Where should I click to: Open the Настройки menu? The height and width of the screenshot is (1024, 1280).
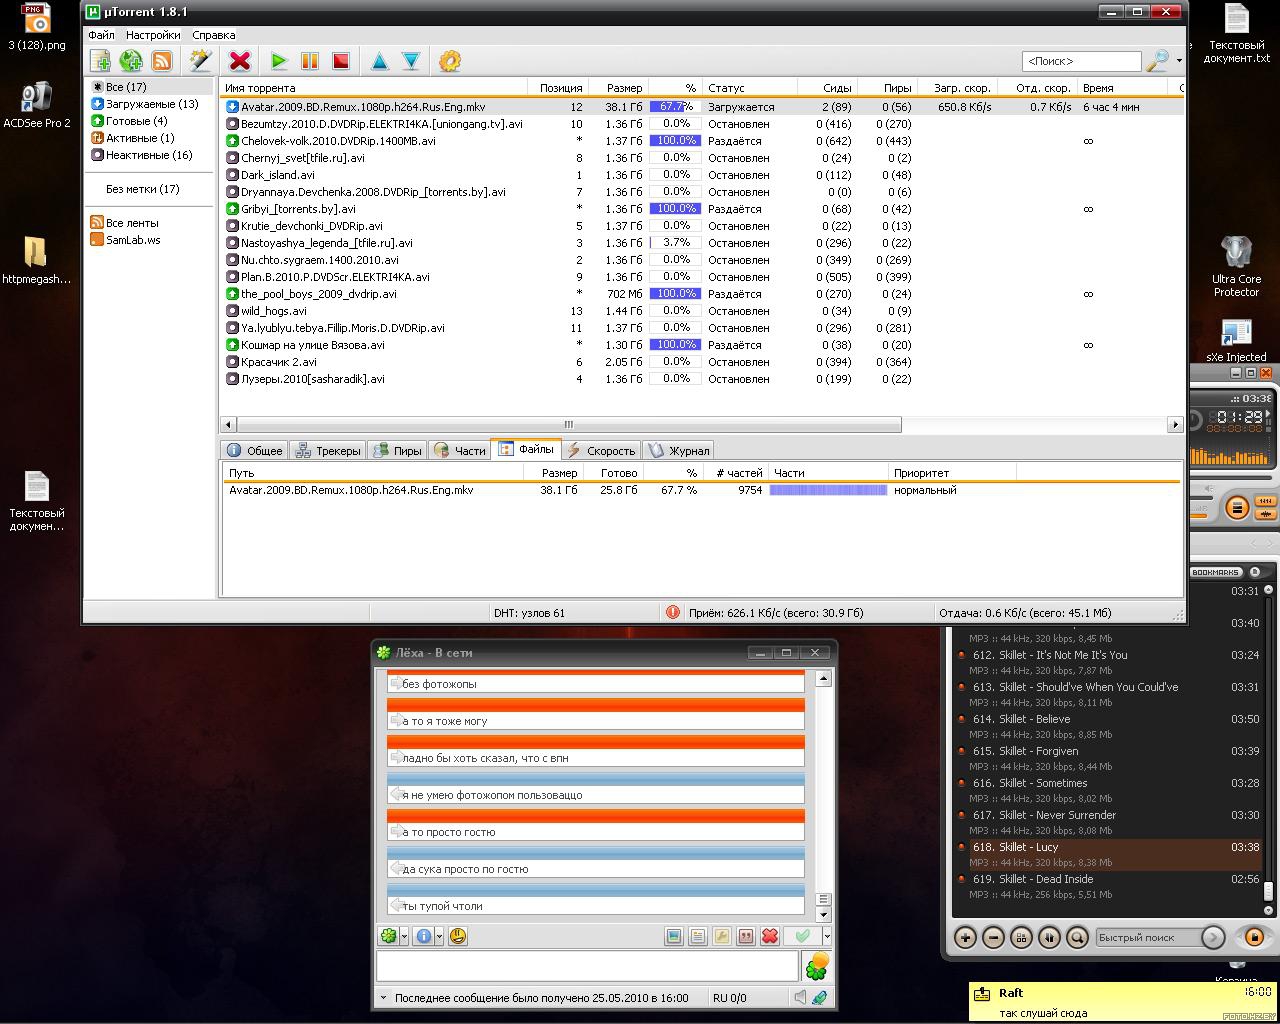coord(153,35)
